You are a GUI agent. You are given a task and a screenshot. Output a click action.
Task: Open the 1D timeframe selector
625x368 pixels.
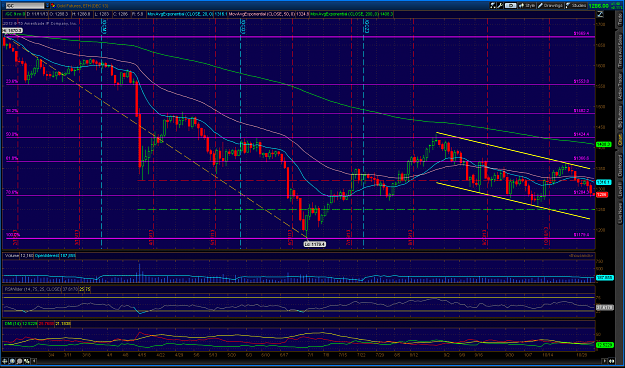pyautogui.click(x=511, y=6)
